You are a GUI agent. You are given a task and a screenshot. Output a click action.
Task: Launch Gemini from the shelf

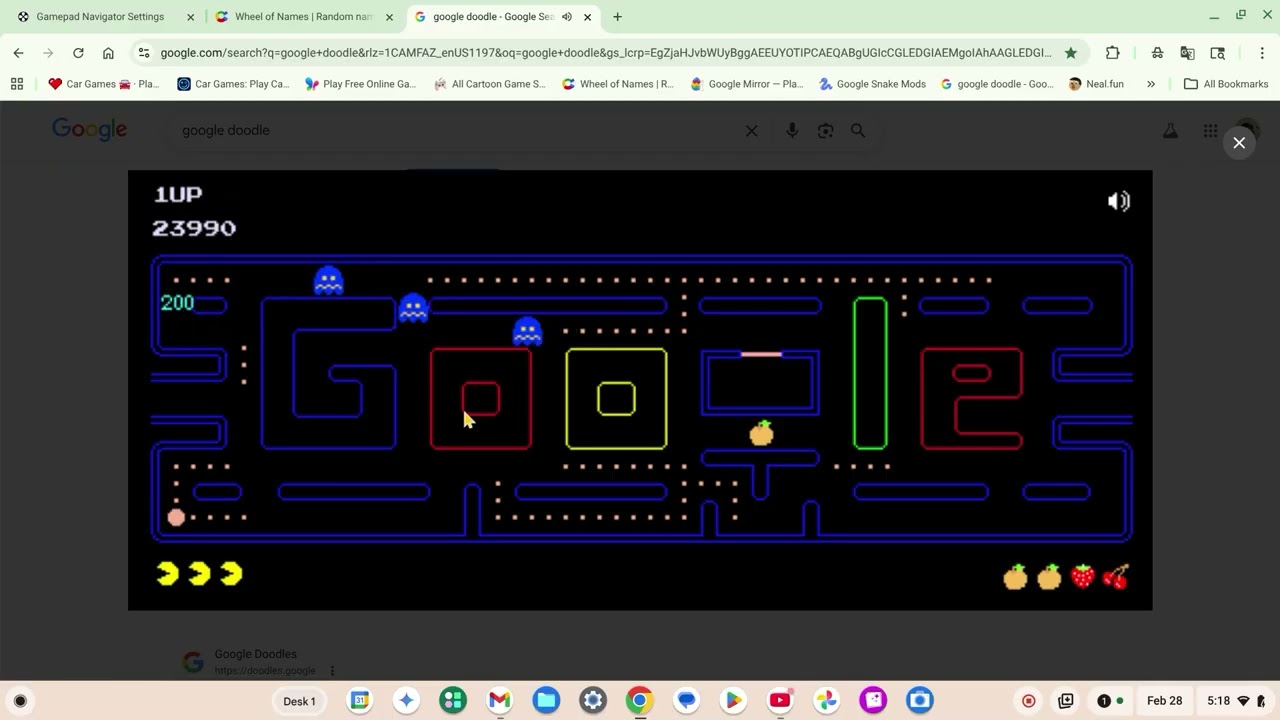(x=406, y=701)
